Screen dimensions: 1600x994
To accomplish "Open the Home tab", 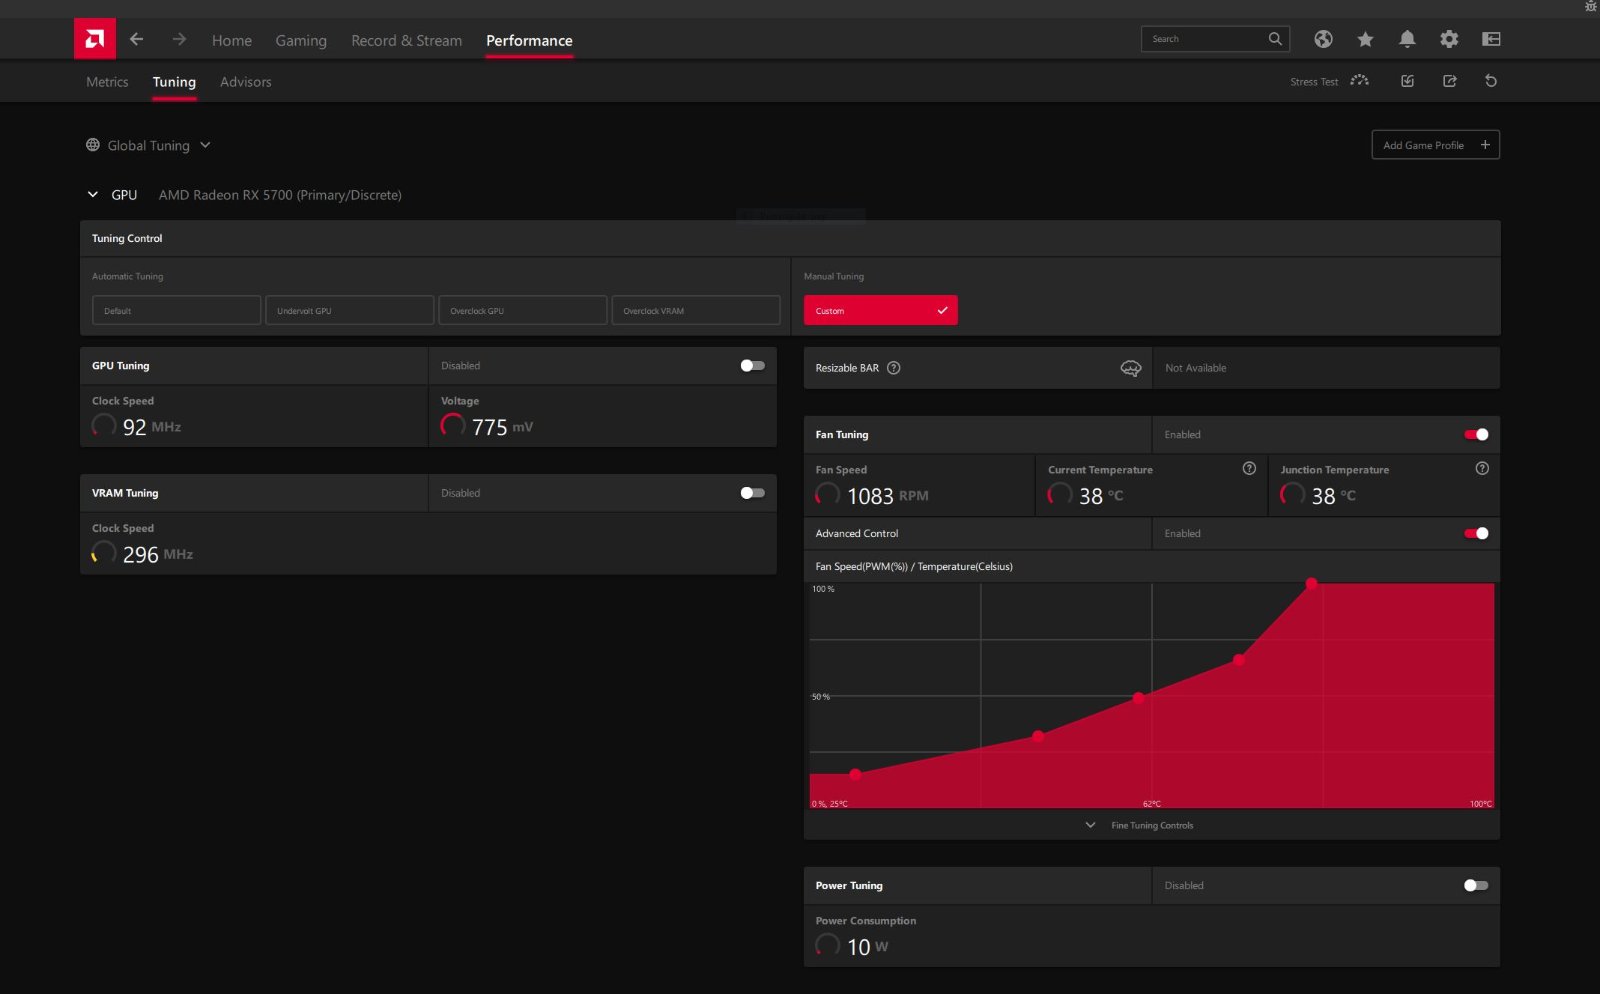I will [232, 40].
